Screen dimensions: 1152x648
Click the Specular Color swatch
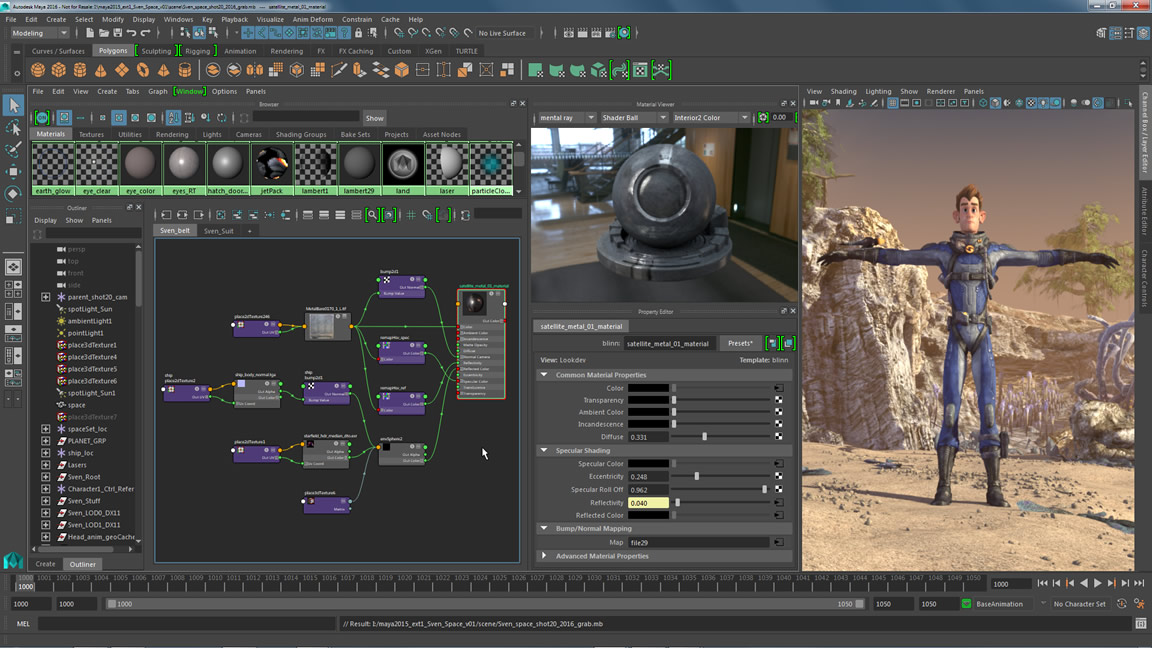point(648,464)
